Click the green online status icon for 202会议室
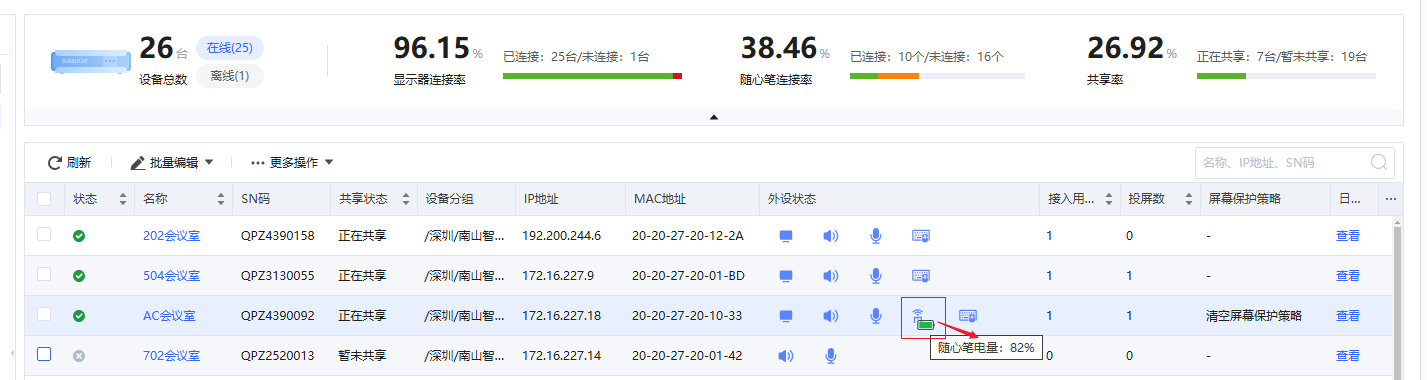This screenshot has height=380, width=1427. click(79, 236)
